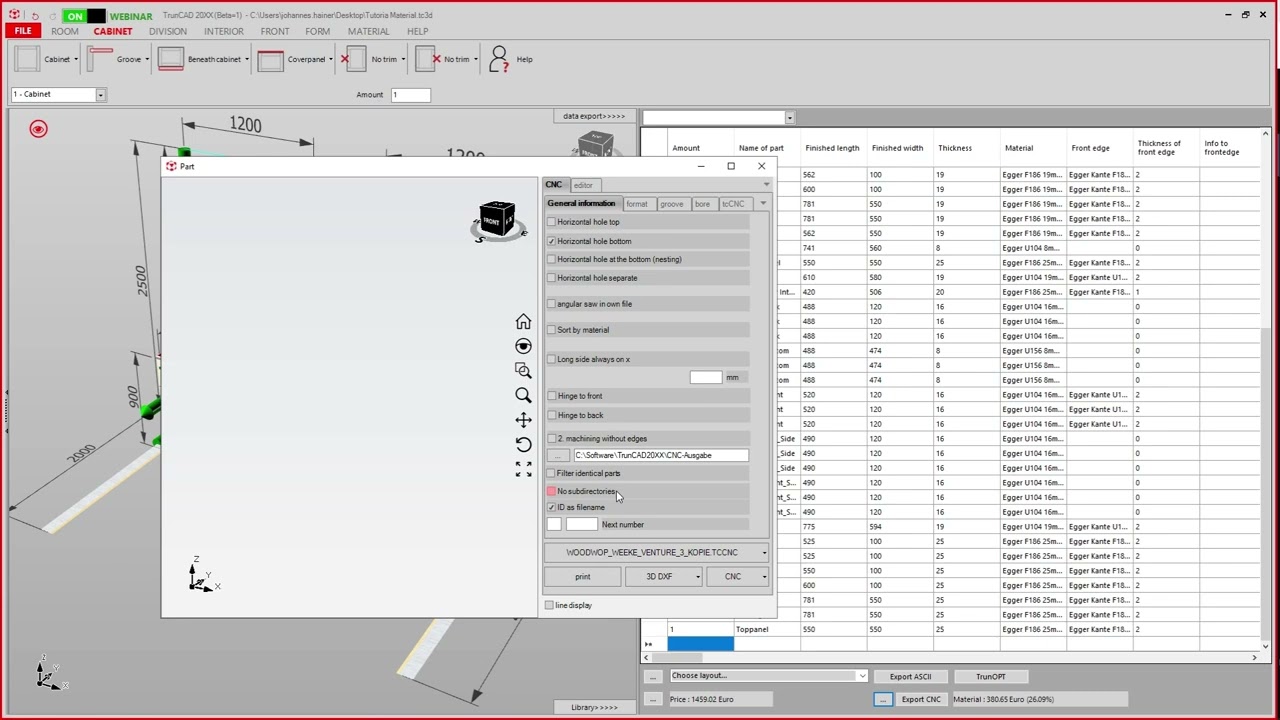Click the undo arrow in the title bar
This screenshot has width=1280, height=720.
[36, 16]
